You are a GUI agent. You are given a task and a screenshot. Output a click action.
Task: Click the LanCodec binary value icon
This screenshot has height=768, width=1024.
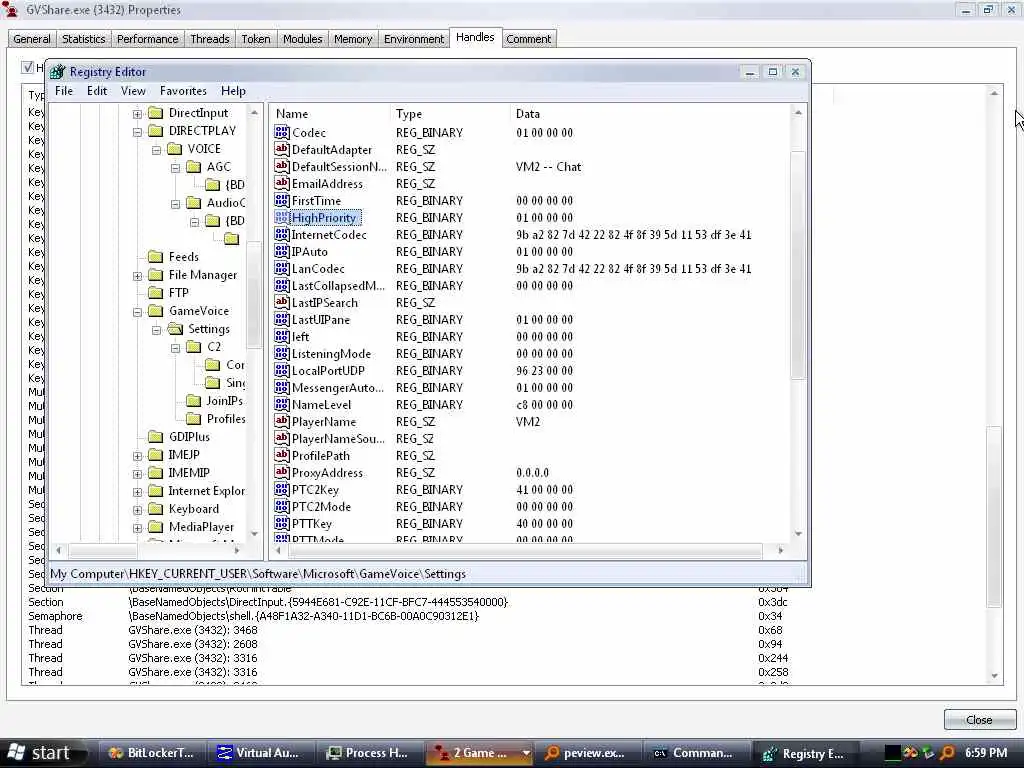click(x=281, y=268)
